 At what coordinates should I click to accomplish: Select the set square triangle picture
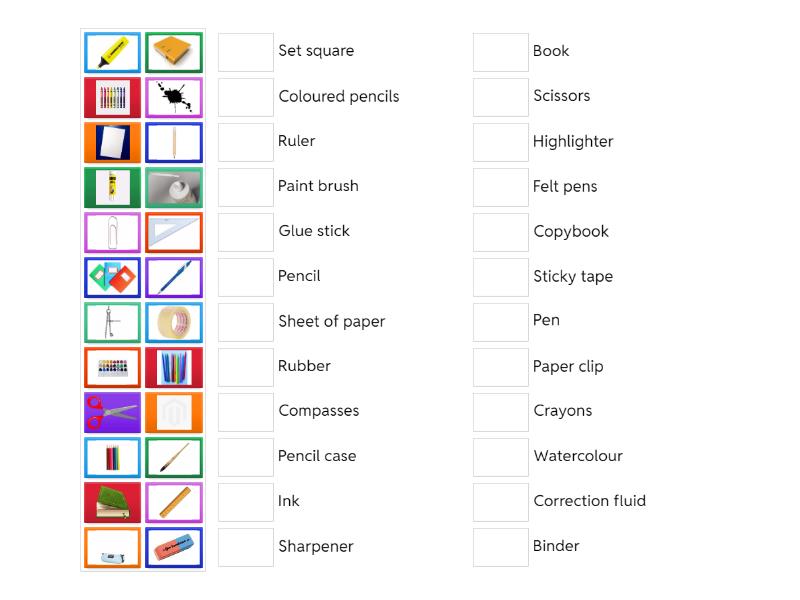pyautogui.click(x=174, y=232)
